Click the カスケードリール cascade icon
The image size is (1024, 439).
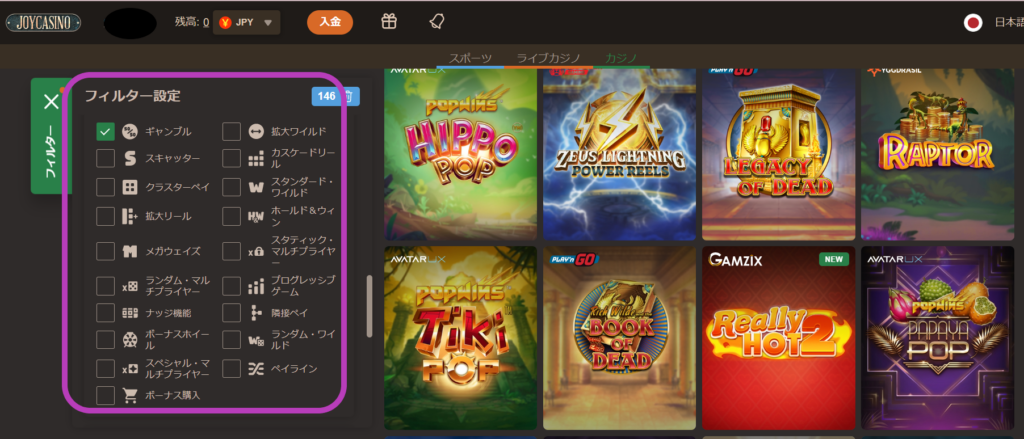click(x=256, y=159)
